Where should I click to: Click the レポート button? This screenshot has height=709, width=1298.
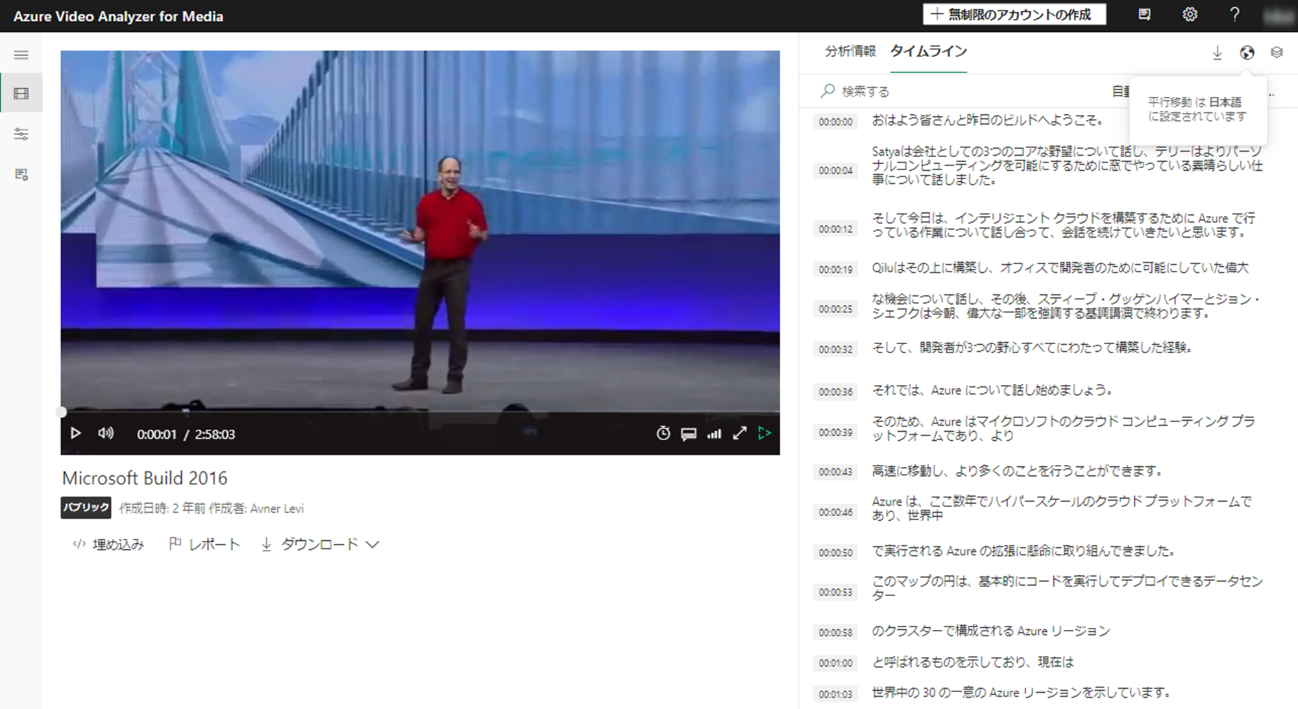204,545
